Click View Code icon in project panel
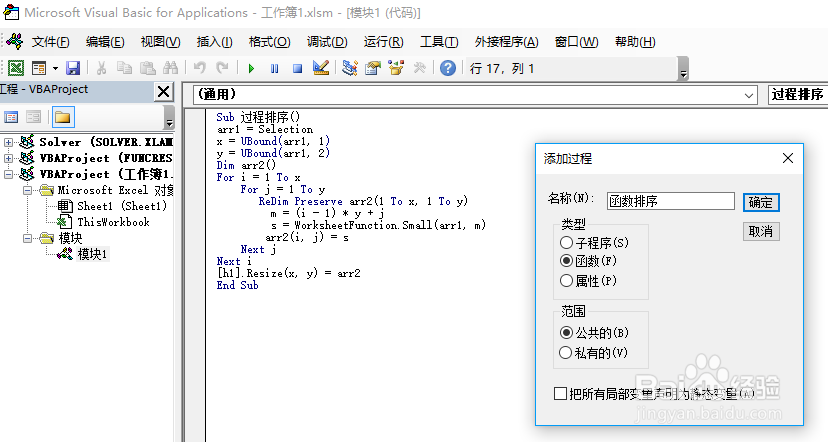 click(11, 117)
